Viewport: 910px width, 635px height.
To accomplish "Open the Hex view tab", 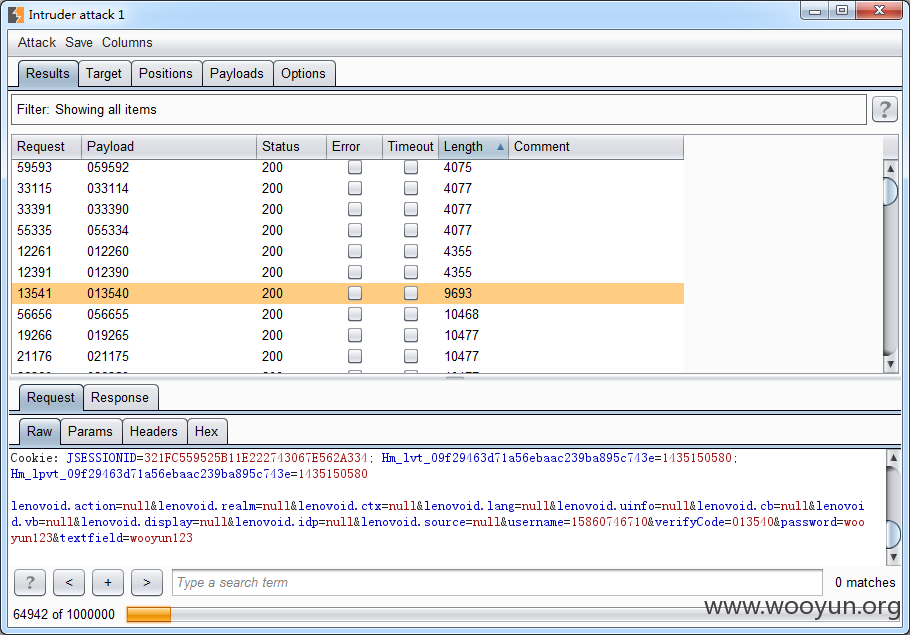I will (x=207, y=431).
